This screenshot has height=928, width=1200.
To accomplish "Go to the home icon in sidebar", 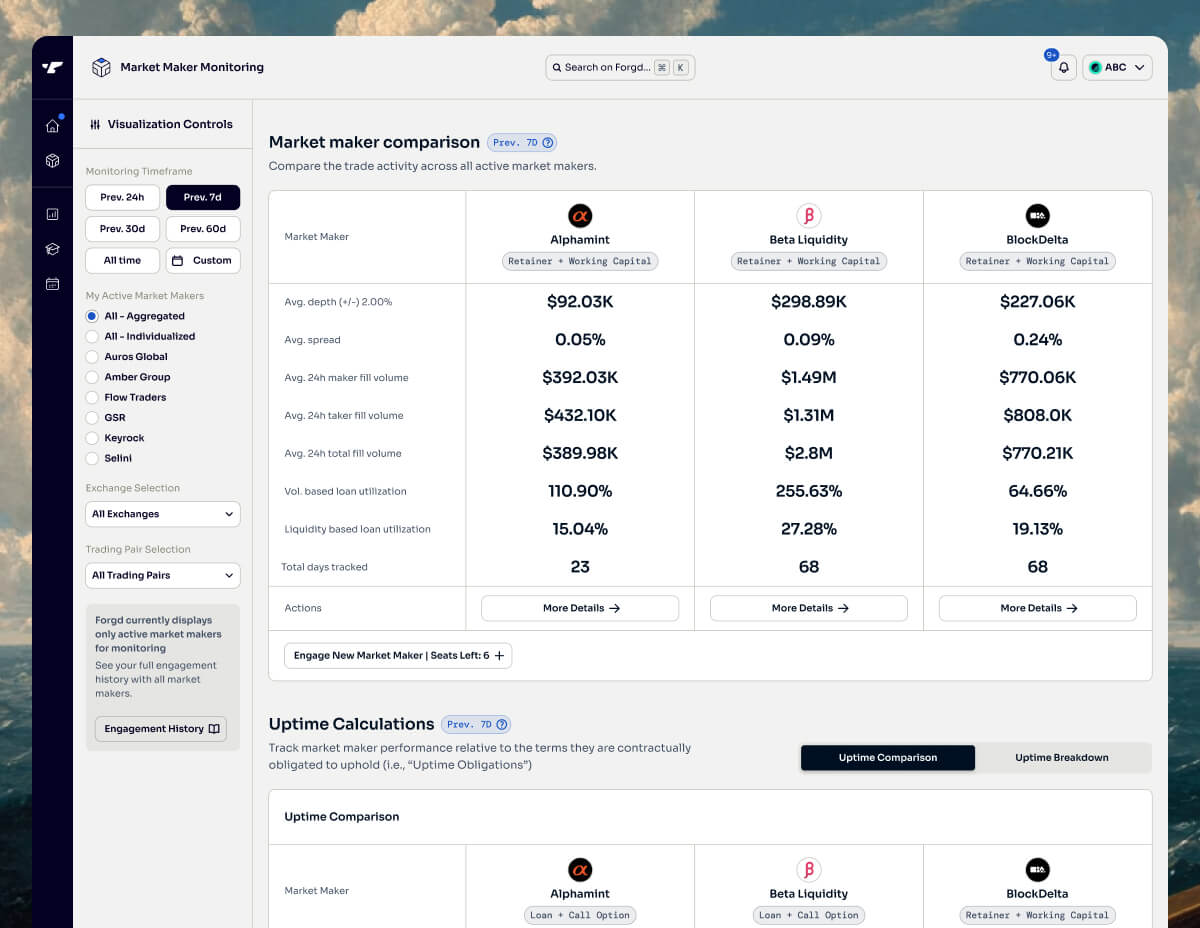I will (52, 126).
